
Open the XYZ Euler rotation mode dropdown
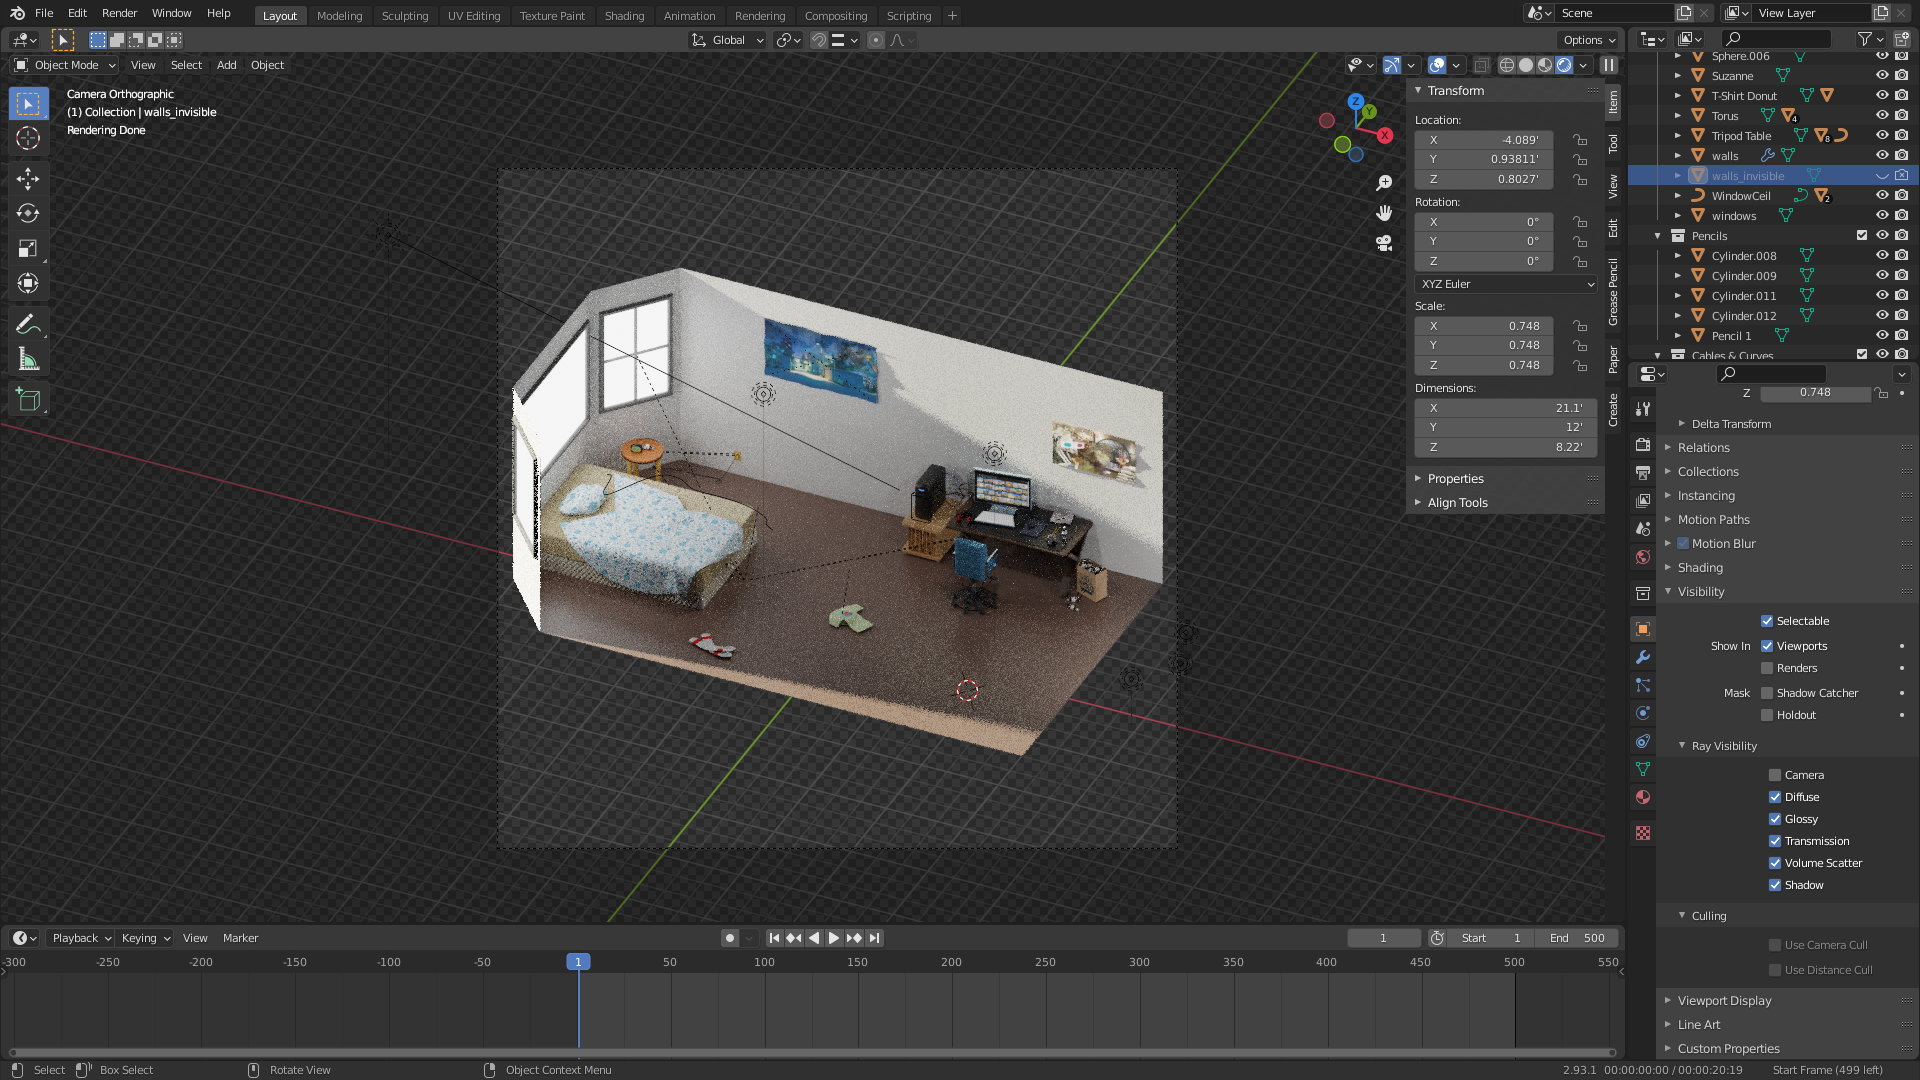coord(1506,284)
